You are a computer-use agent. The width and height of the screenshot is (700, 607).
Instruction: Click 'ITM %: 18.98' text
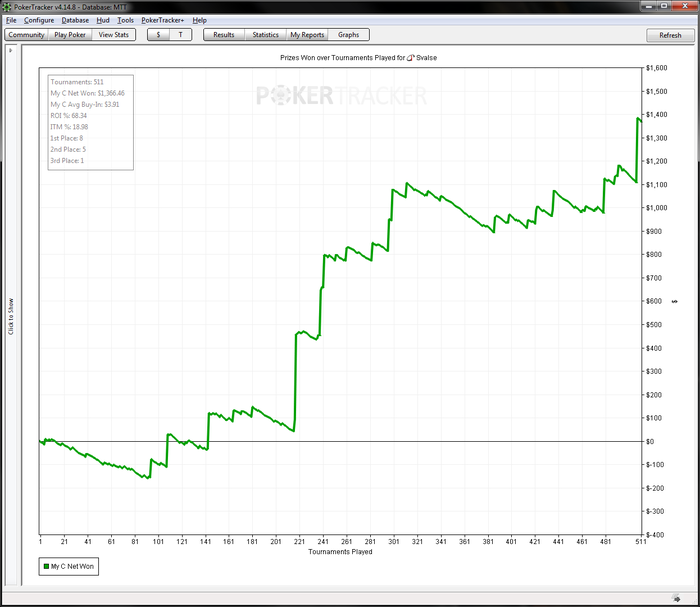[69, 127]
